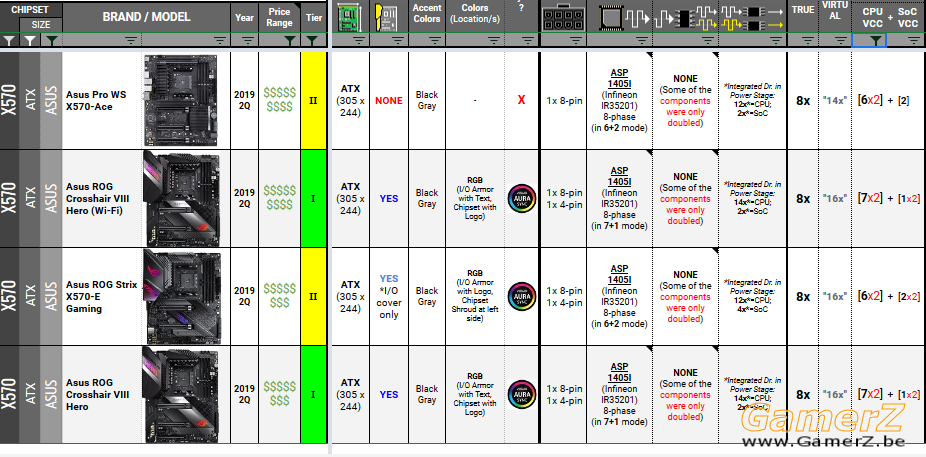Open the Accent Colors column filter
926x457 pixels.
click(435, 40)
